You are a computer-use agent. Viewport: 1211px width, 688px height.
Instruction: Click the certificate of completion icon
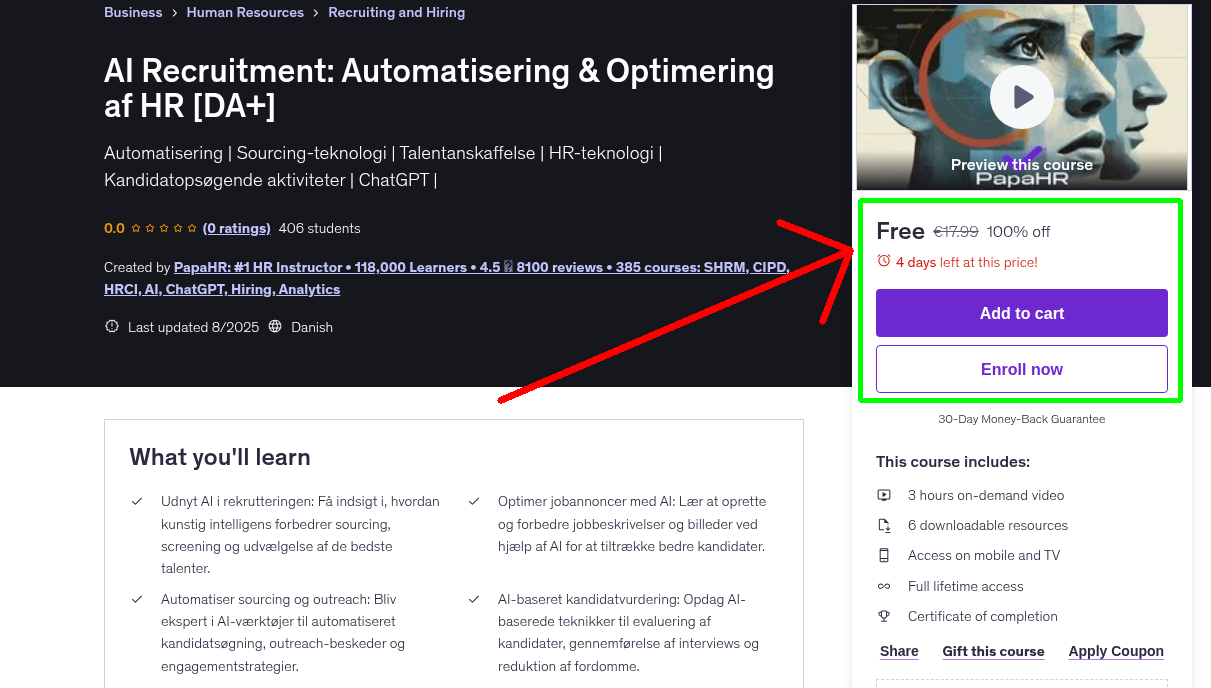pos(885,616)
